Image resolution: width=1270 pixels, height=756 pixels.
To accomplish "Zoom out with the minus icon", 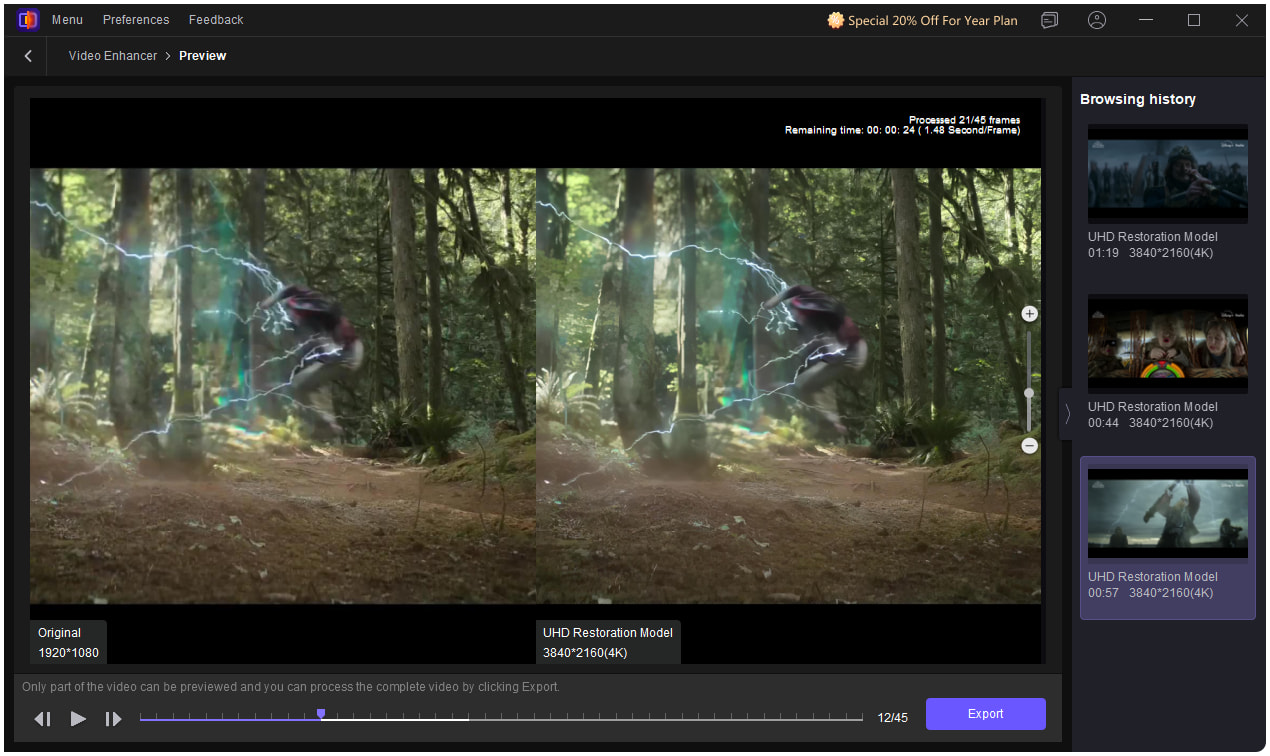I will [x=1029, y=446].
